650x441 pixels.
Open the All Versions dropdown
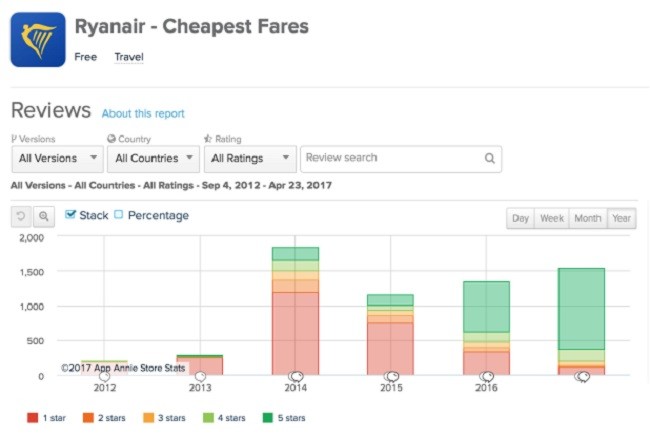(58, 159)
